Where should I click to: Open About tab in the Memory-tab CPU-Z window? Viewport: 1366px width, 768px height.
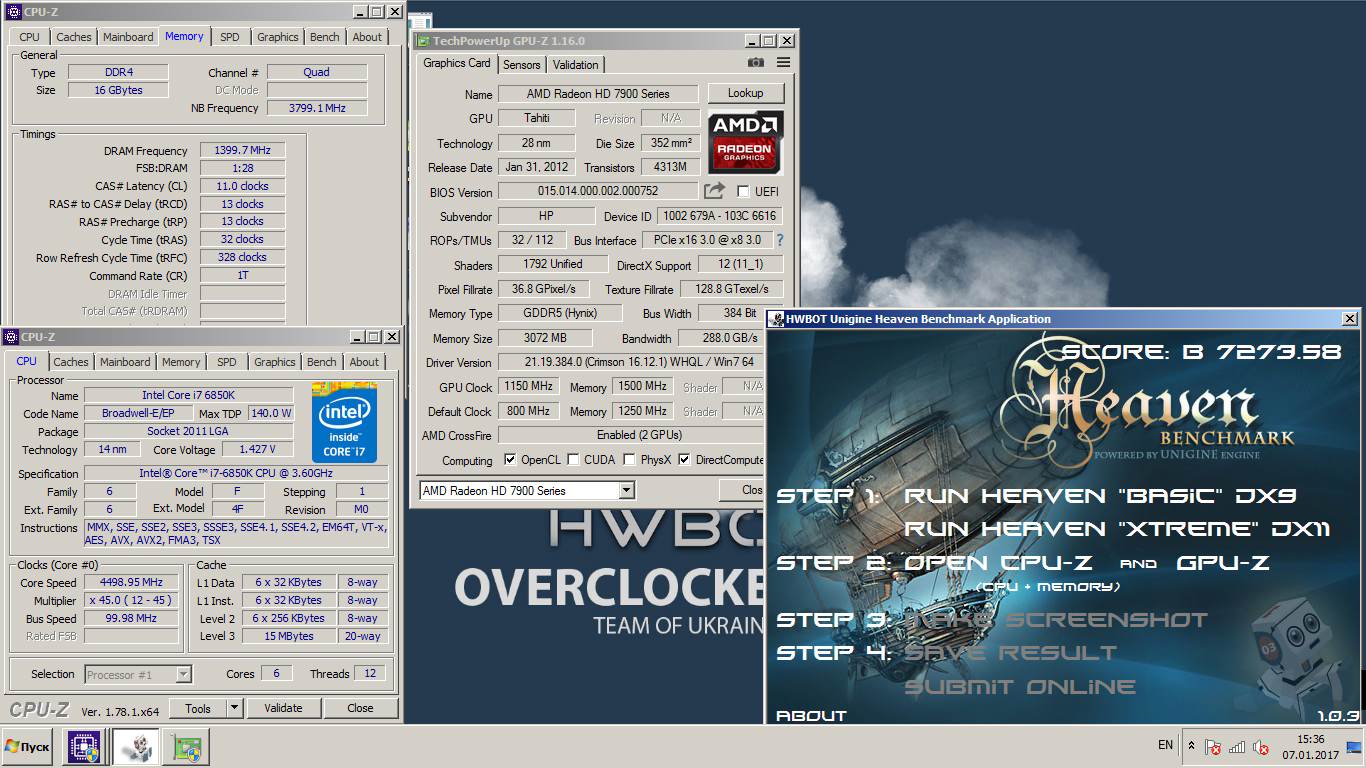pos(367,37)
